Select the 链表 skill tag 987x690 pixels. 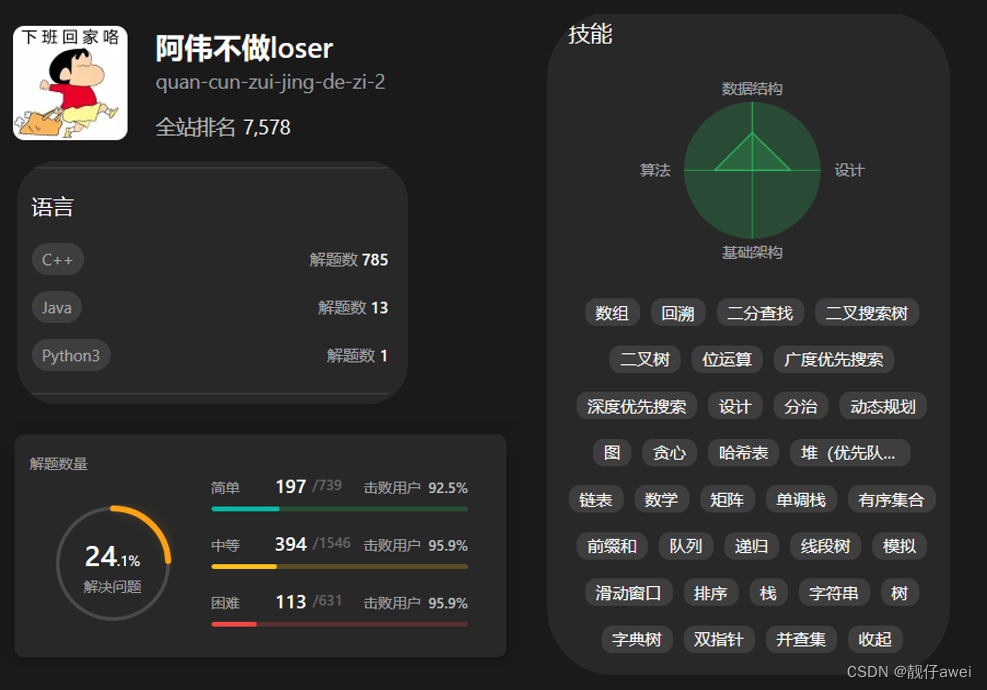tap(595, 499)
